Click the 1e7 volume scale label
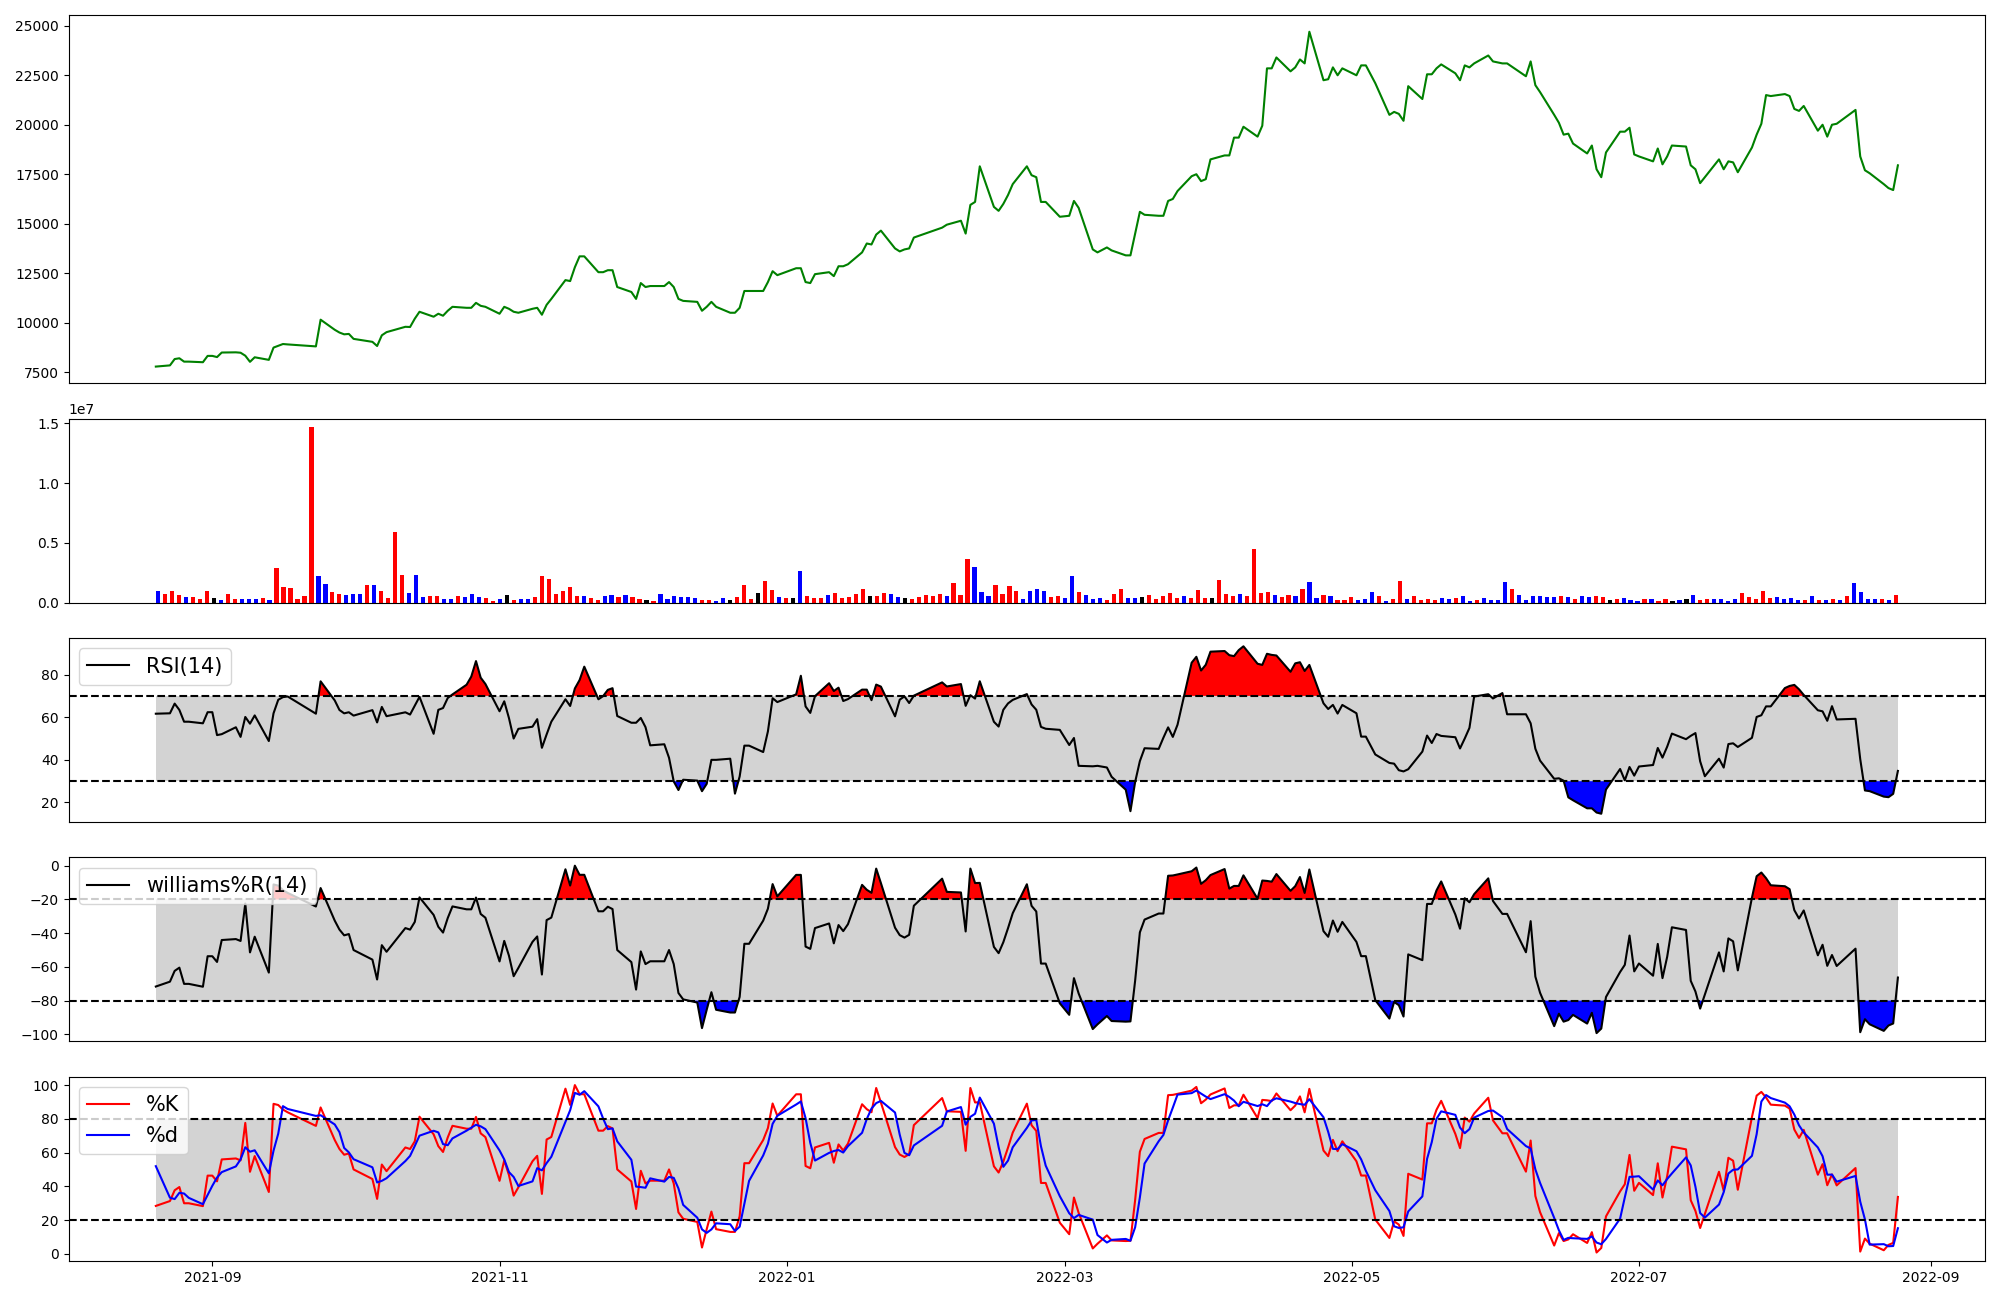This screenshot has width=2000, height=1300. [x=81, y=409]
